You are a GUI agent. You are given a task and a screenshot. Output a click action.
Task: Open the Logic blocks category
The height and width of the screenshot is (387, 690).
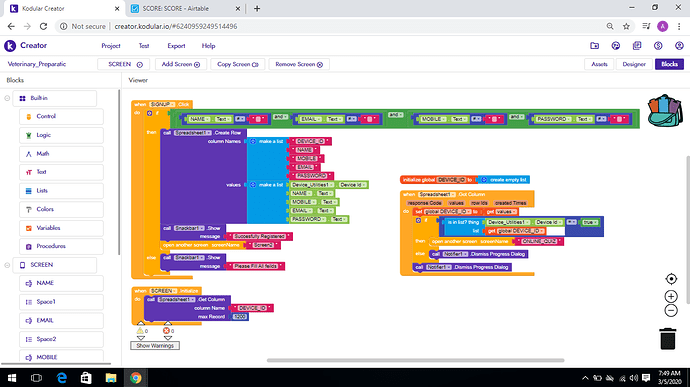(61, 135)
